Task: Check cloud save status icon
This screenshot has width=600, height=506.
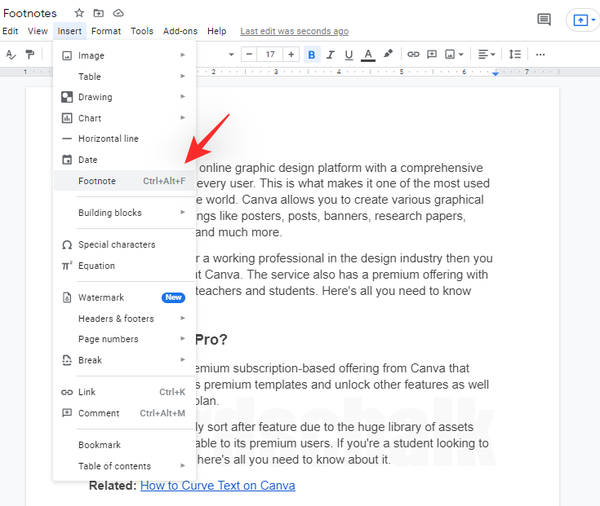Action: pyautogui.click(x=118, y=13)
